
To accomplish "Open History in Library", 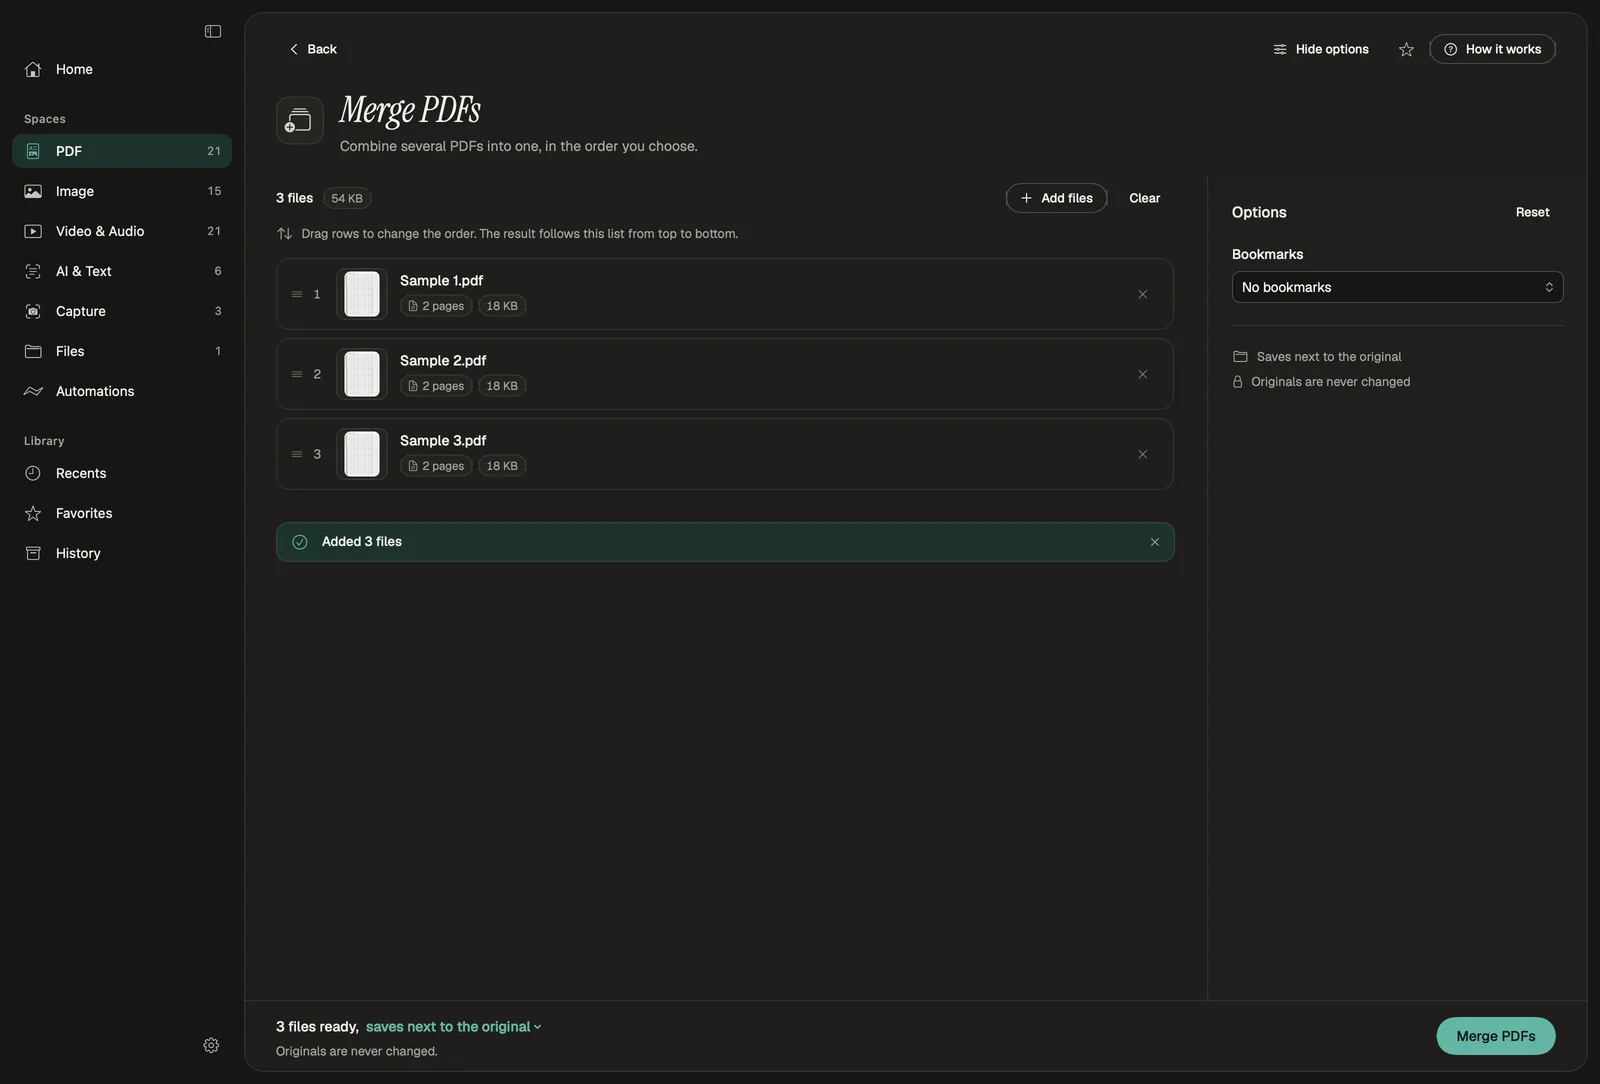I will pos(122,553).
